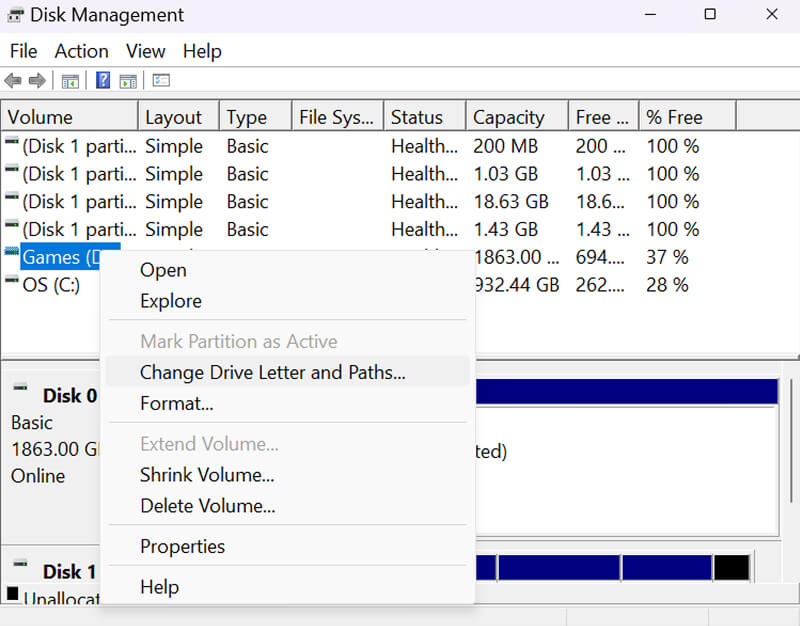Select Explore from the context menu
Screen dimensions: 800x626
coord(171,301)
